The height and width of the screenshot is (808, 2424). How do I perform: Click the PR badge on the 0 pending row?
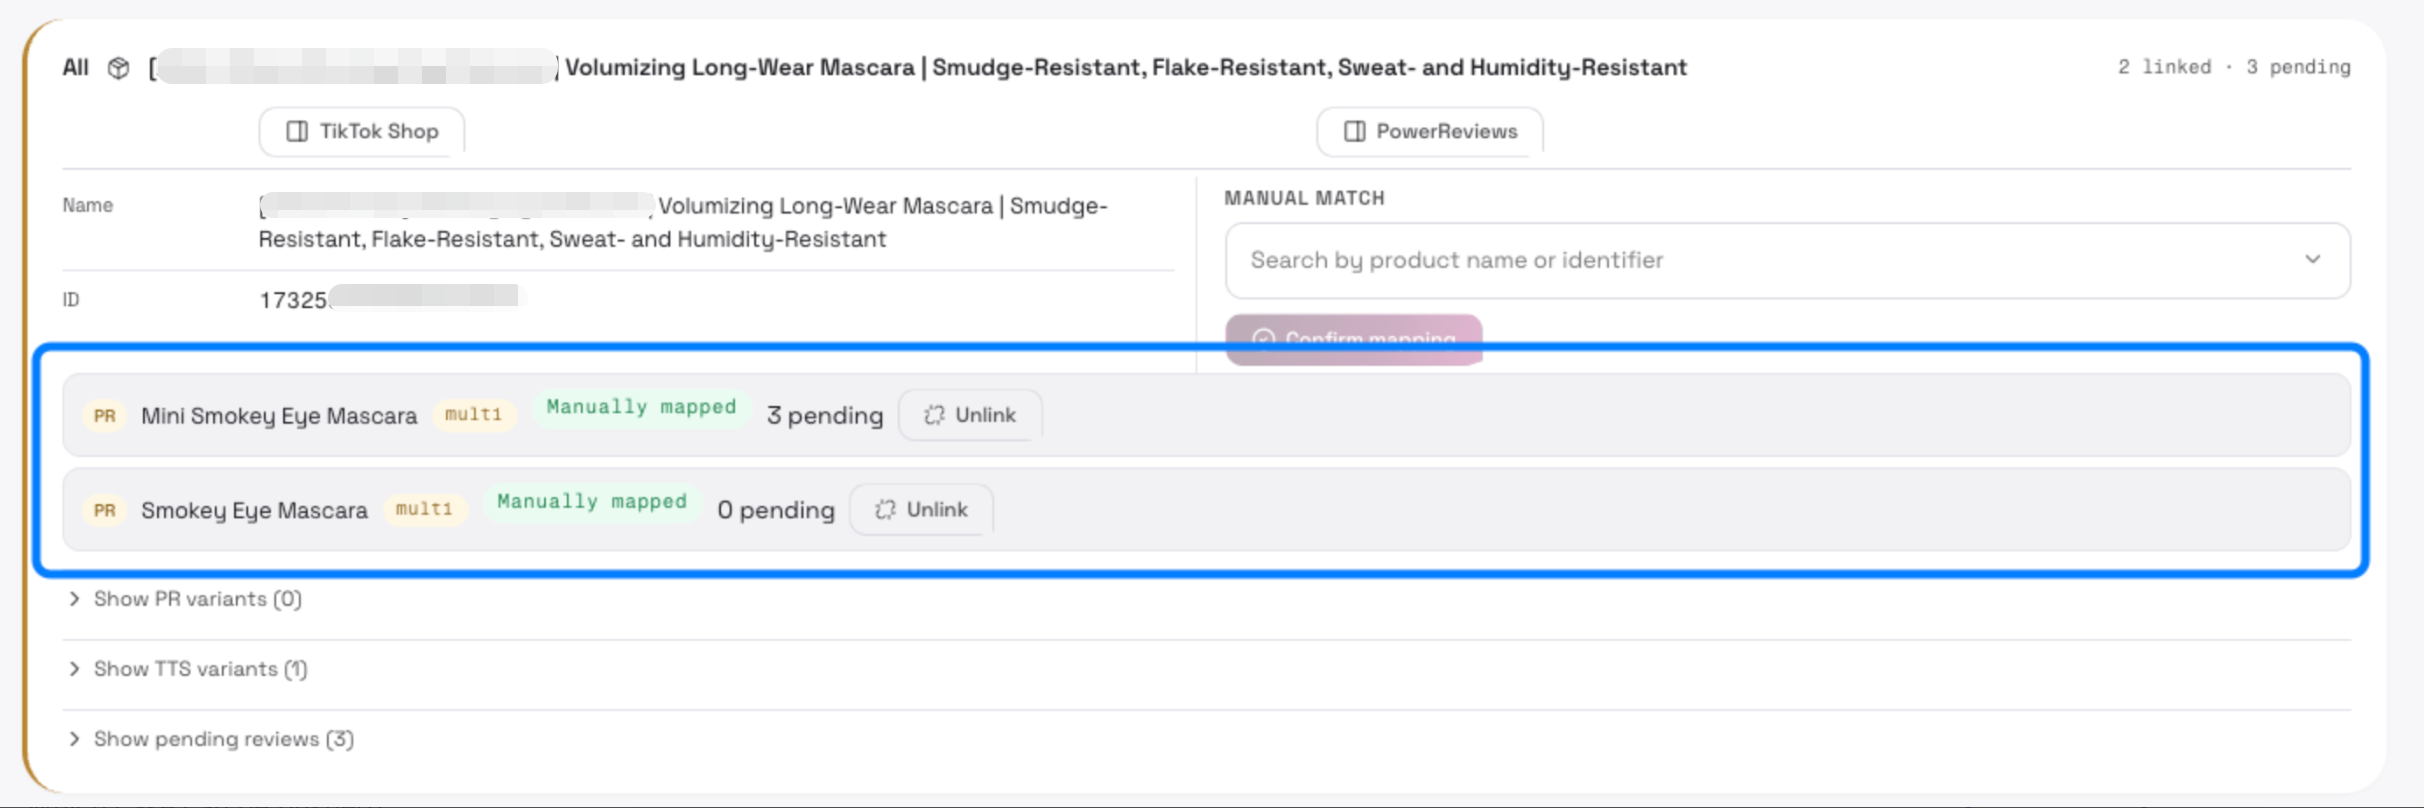pyautogui.click(x=105, y=511)
